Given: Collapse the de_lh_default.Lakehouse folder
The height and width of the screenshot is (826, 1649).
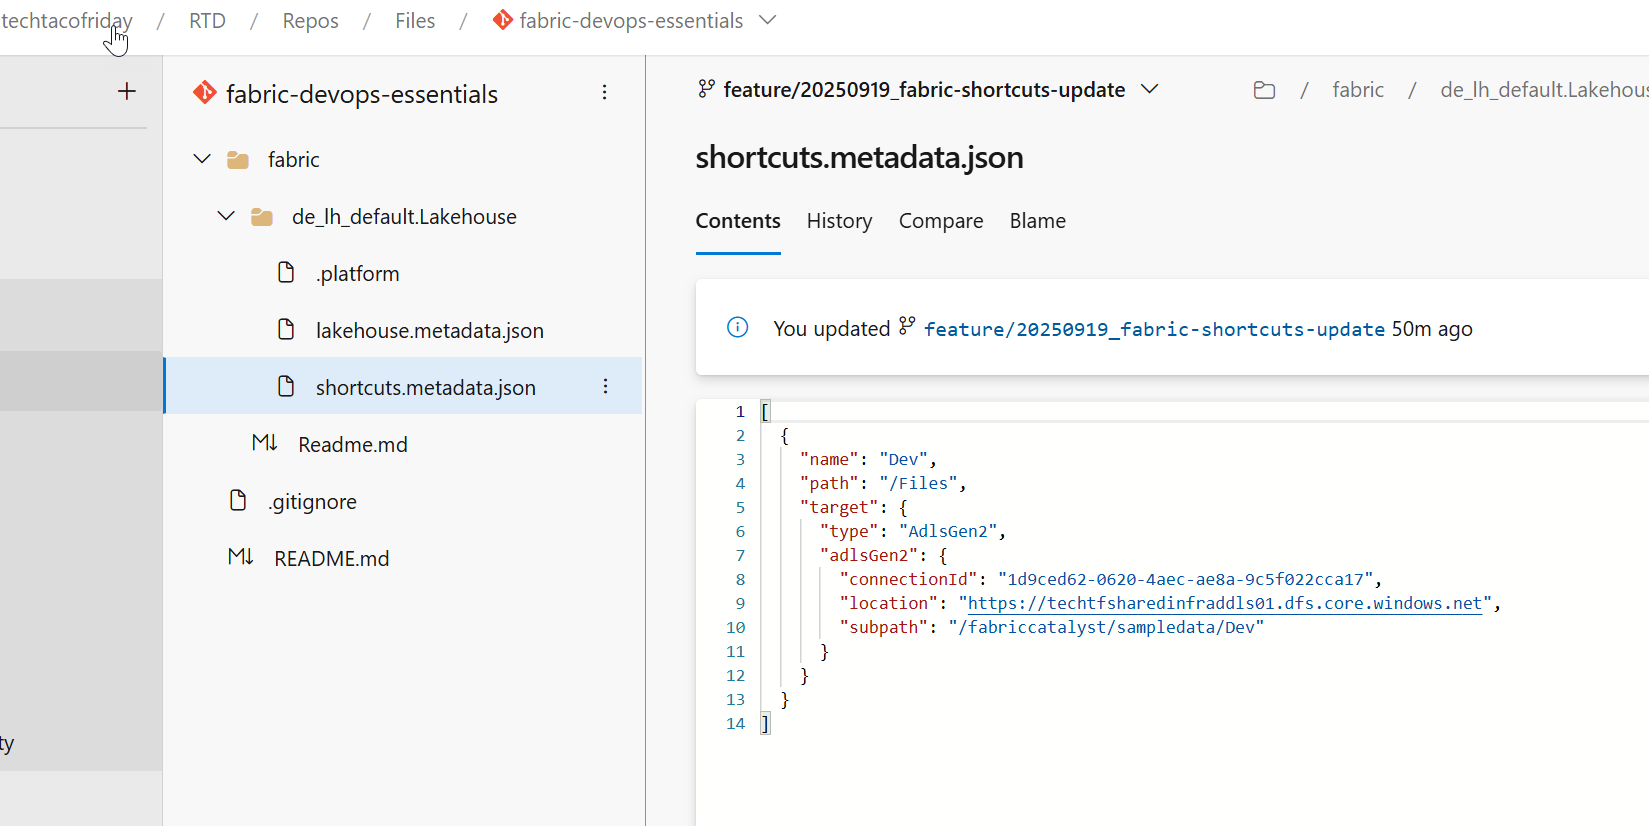Looking at the screenshot, I should click(226, 216).
